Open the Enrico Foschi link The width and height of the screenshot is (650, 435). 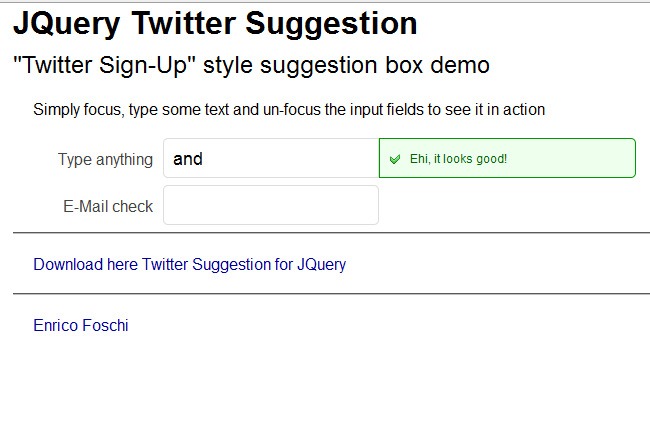coord(80,325)
